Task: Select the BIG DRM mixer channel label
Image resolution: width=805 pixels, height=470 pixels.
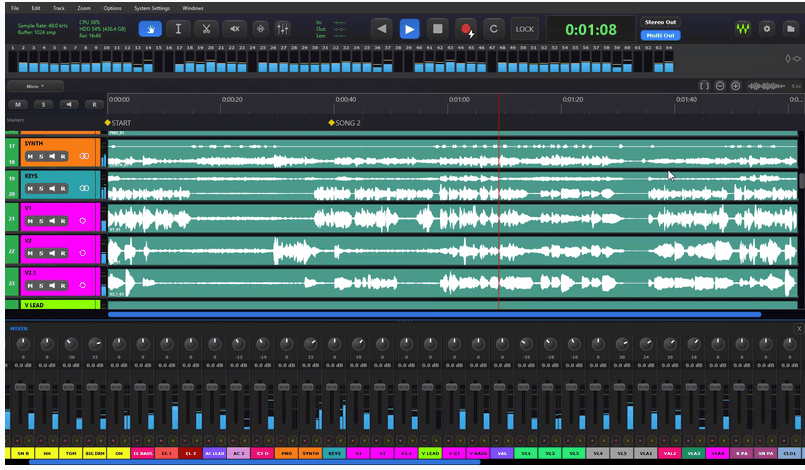Action: (94, 454)
